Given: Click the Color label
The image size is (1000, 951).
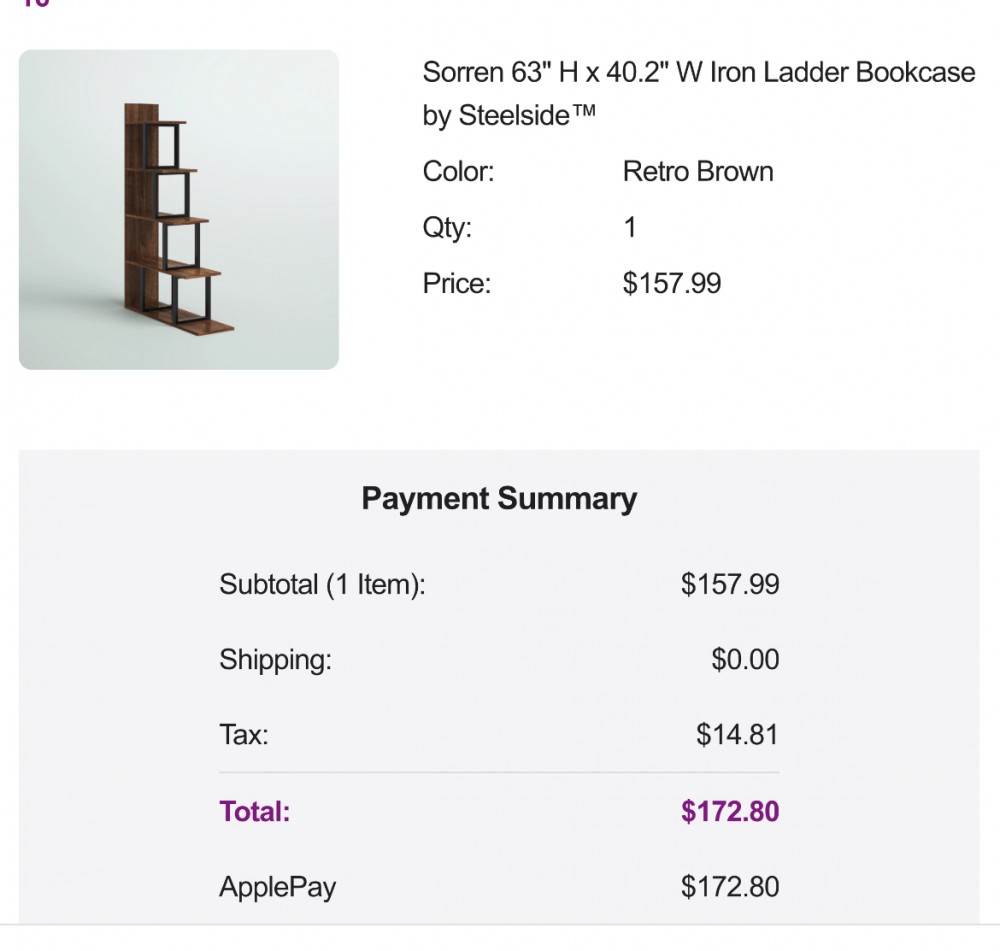Looking at the screenshot, I should (x=458, y=172).
